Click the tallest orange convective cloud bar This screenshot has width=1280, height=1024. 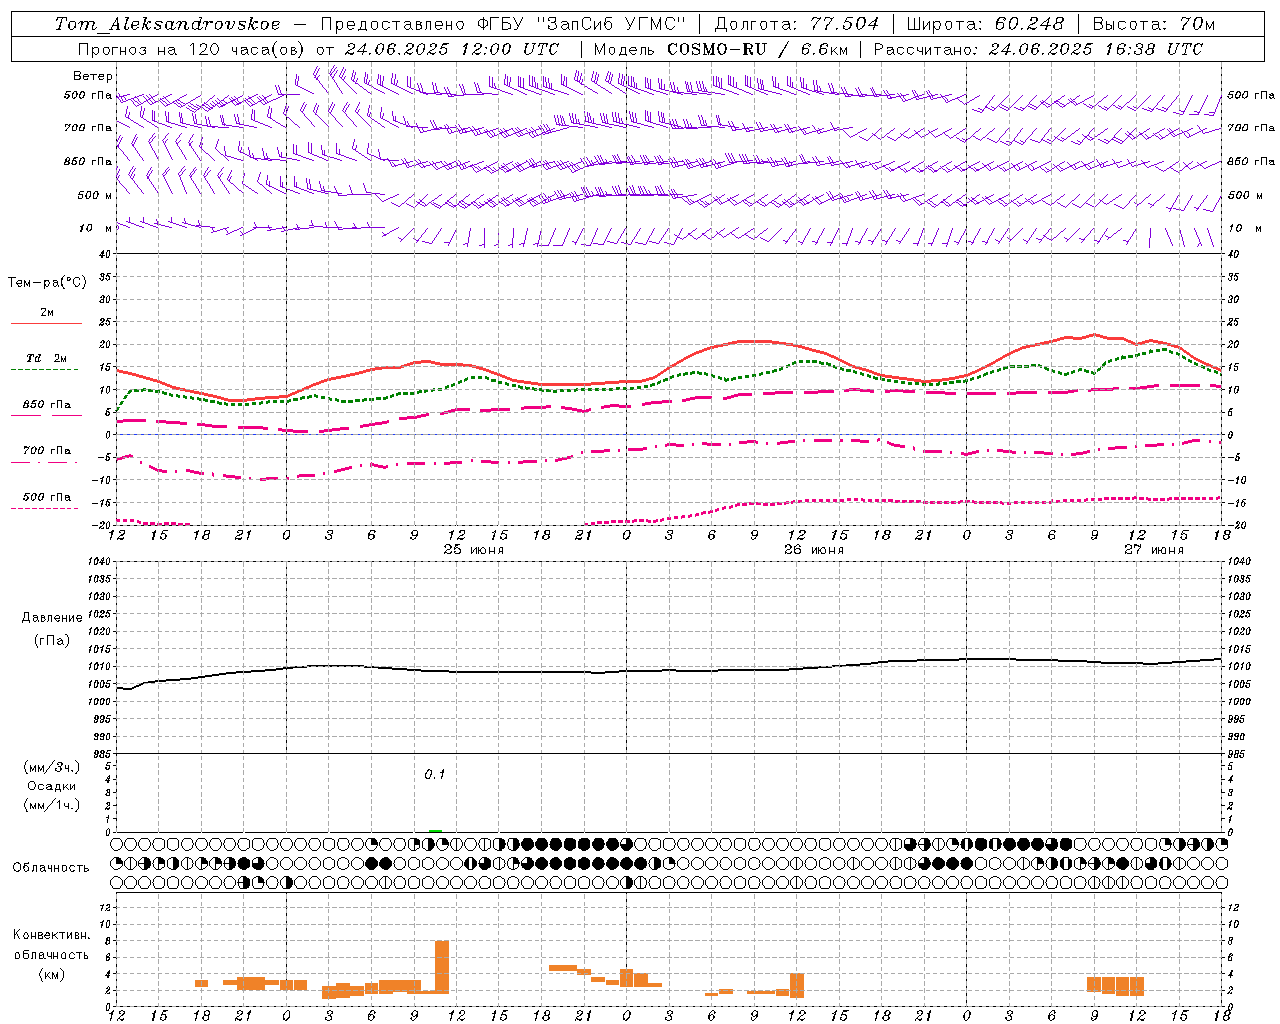click(x=442, y=966)
